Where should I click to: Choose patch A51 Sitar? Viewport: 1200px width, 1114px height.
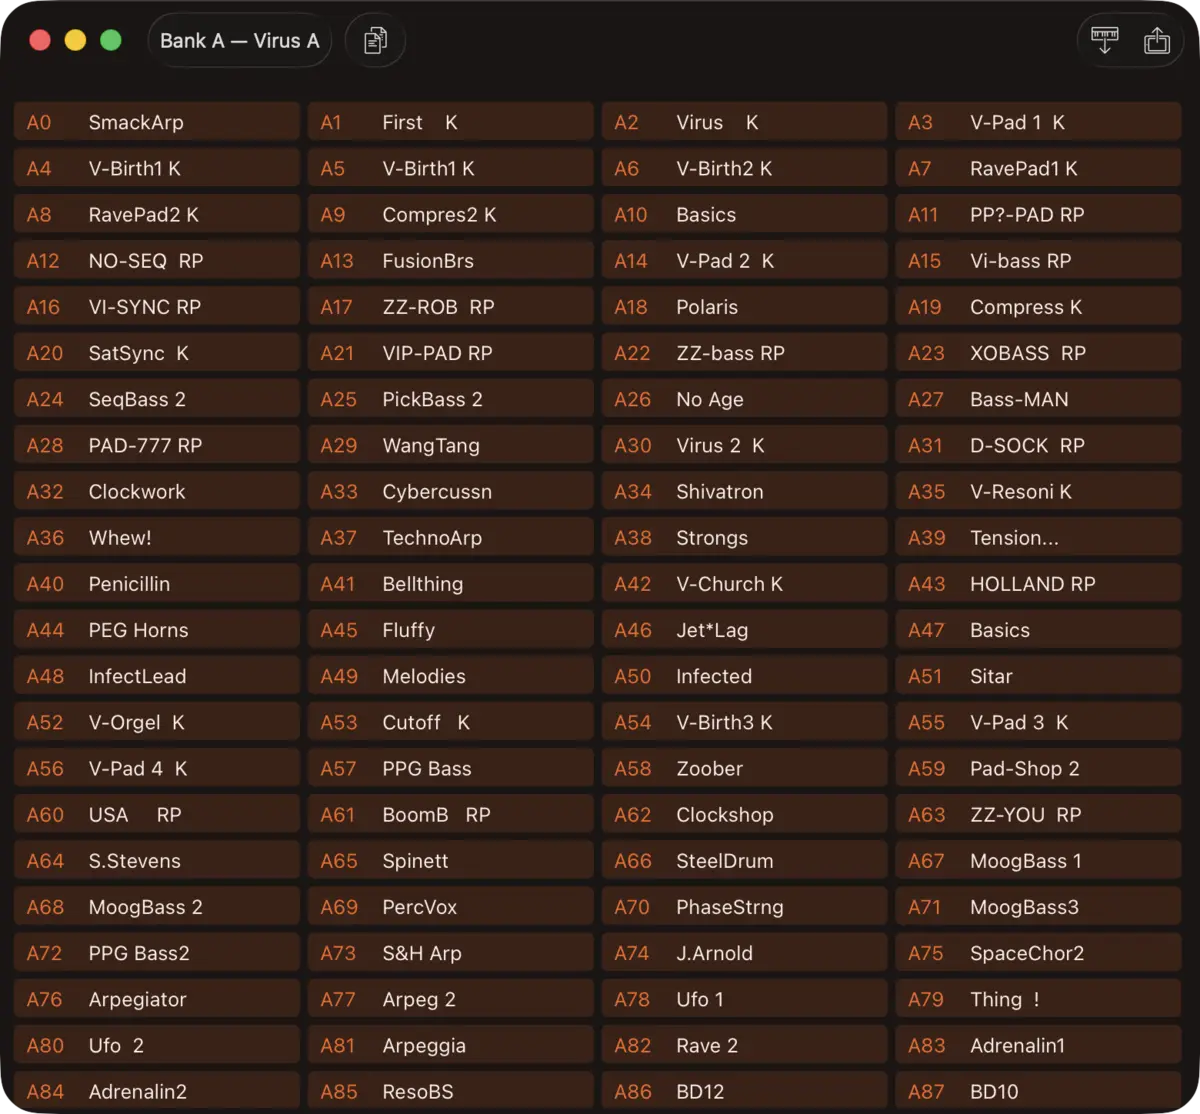[x=1039, y=677]
